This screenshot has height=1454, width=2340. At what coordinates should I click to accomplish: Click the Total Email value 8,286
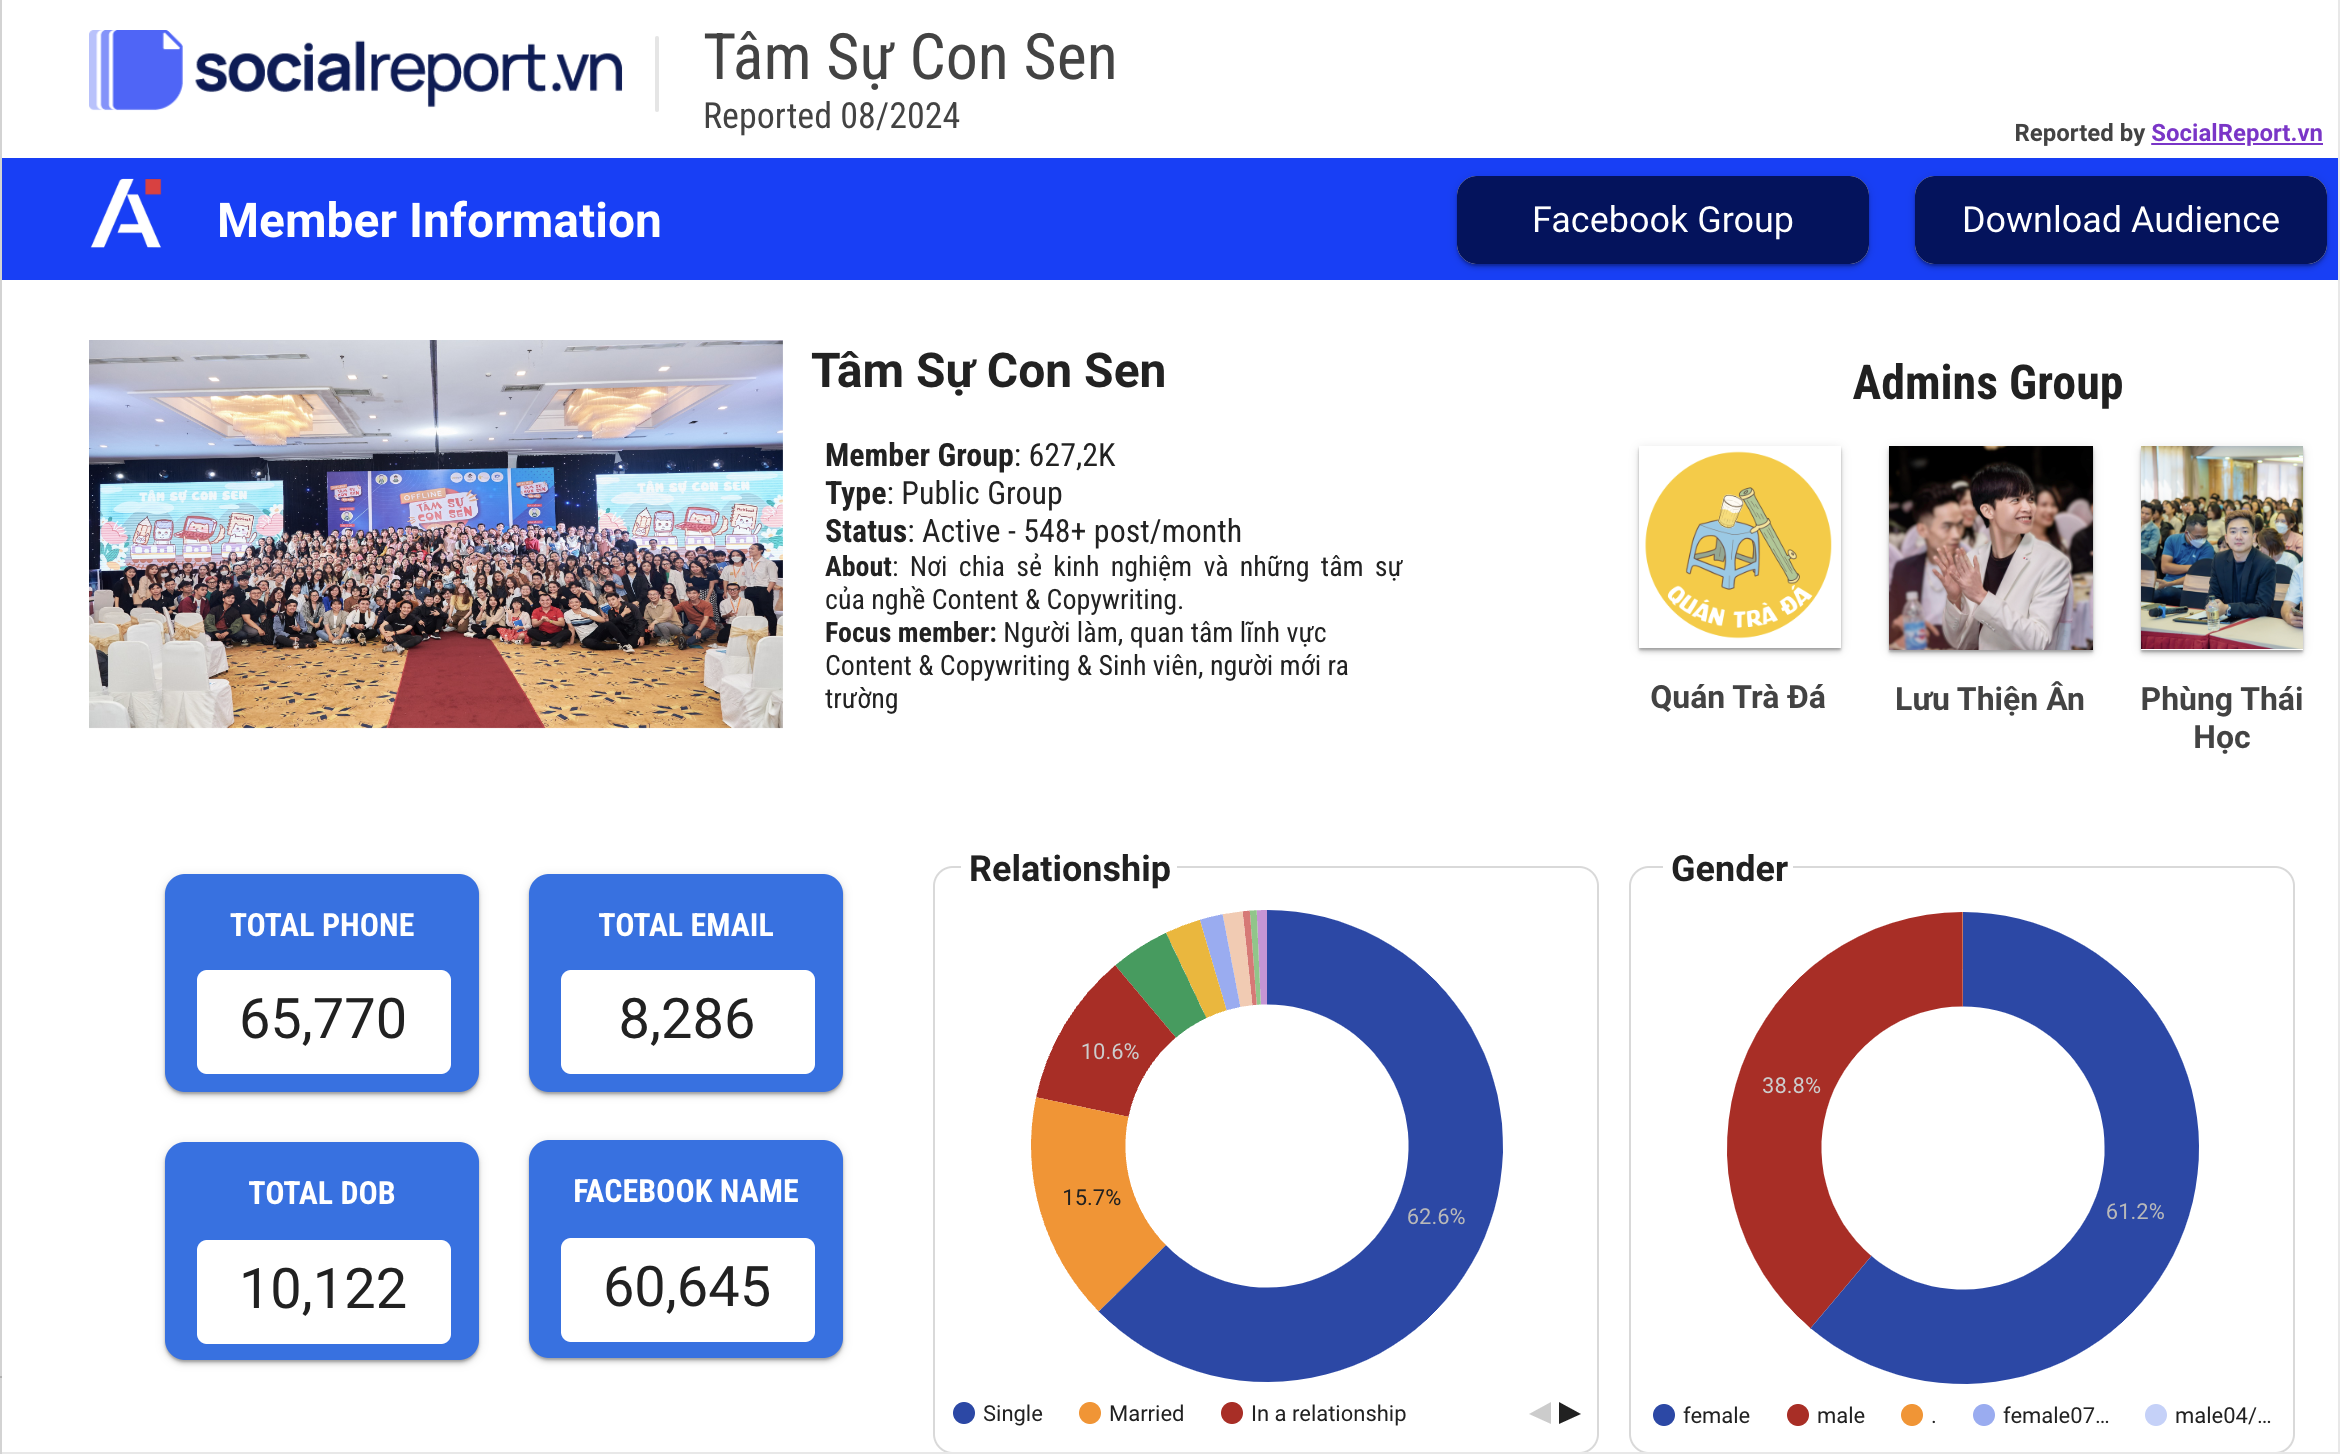click(687, 1020)
